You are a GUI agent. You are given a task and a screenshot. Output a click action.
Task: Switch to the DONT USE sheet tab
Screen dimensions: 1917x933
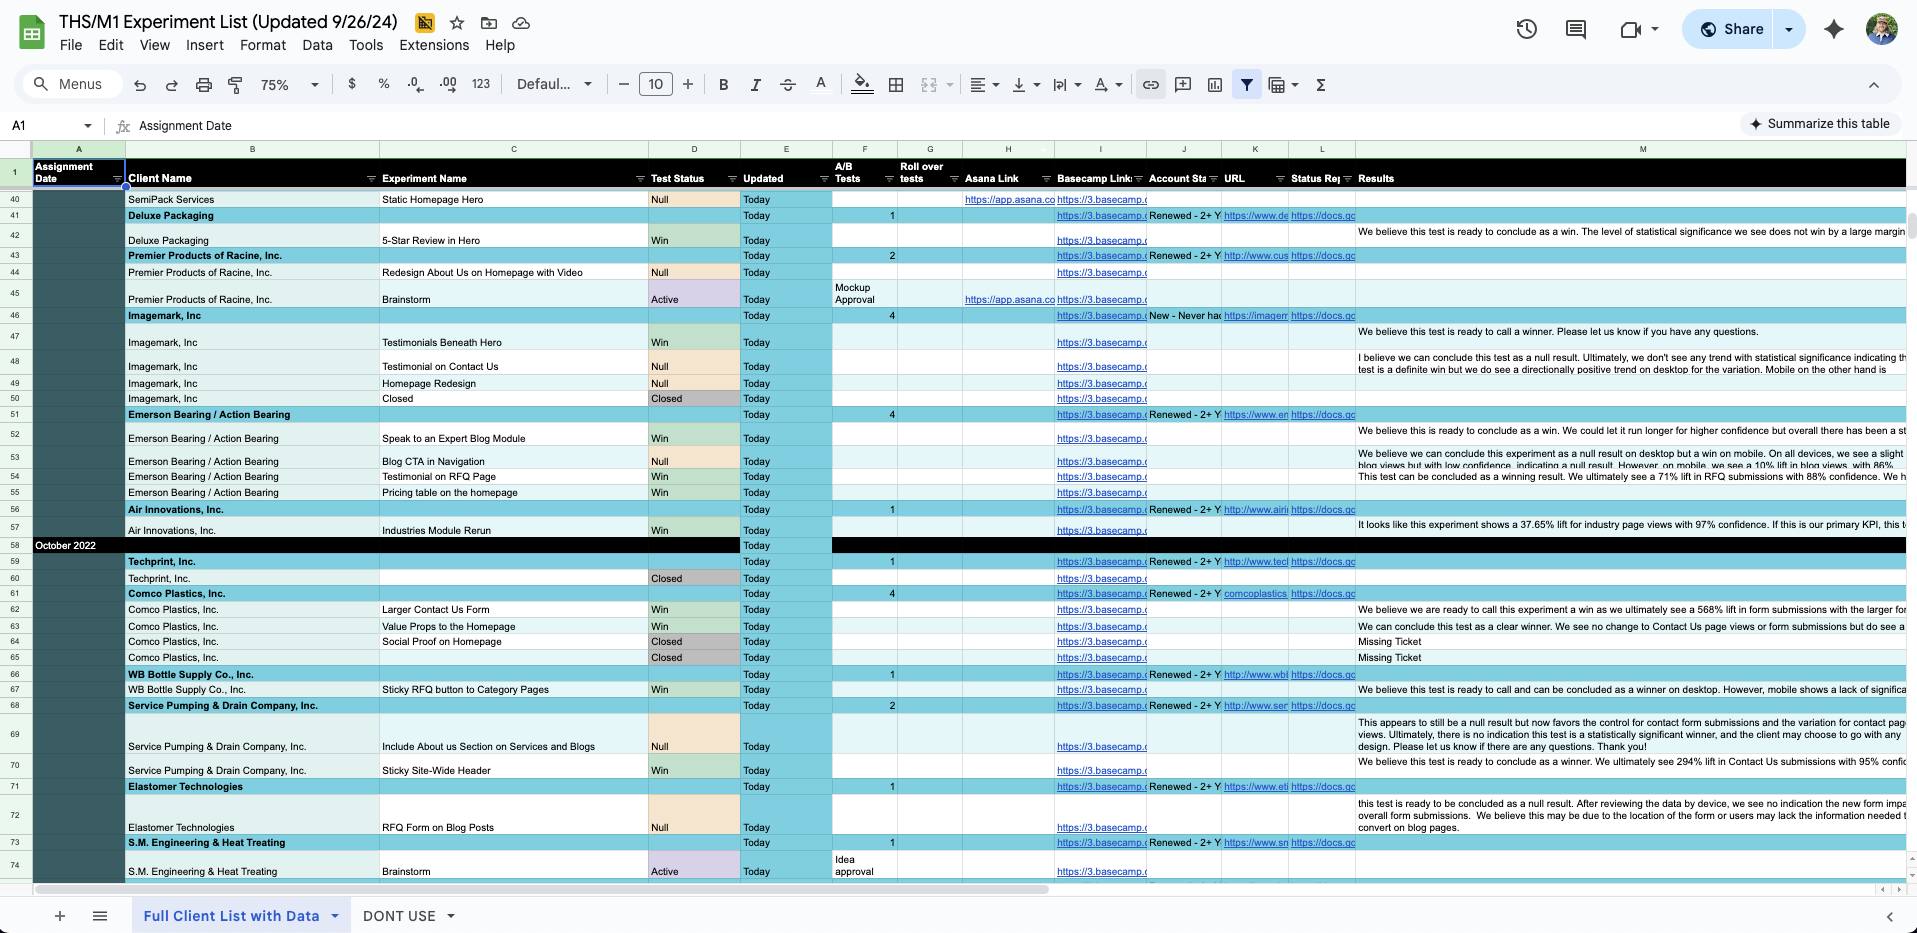pos(399,915)
